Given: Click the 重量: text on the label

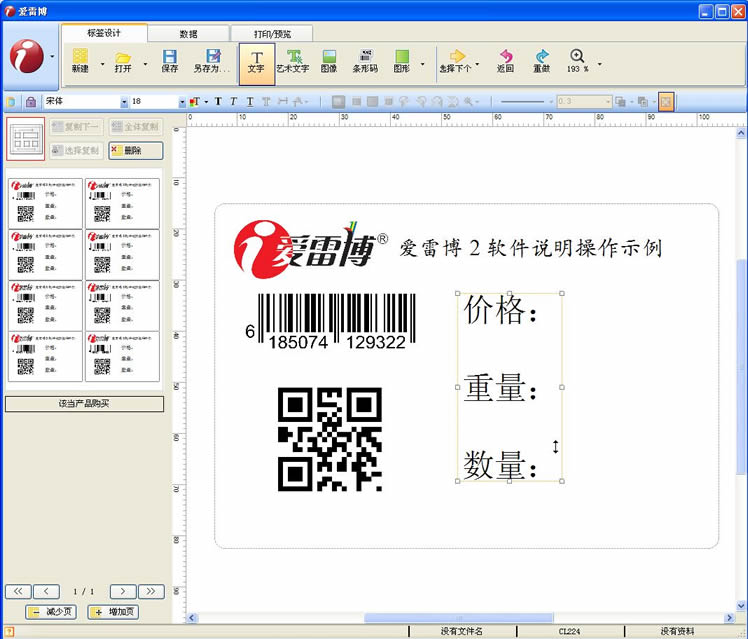Looking at the screenshot, I should 500,387.
